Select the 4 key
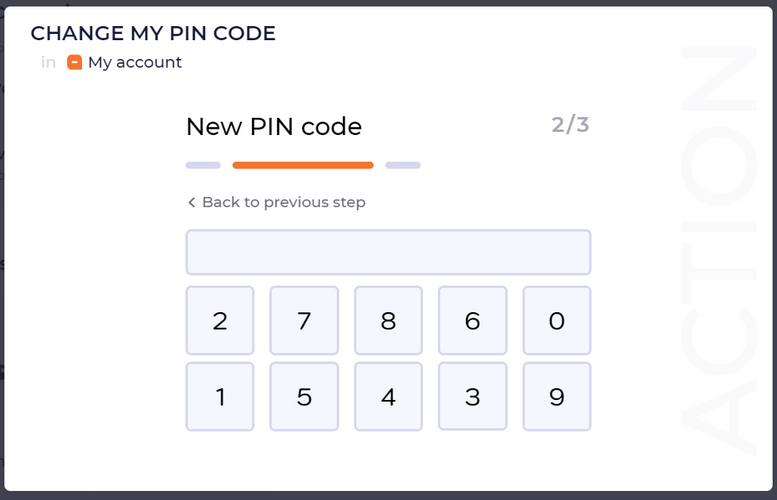 tap(388, 397)
